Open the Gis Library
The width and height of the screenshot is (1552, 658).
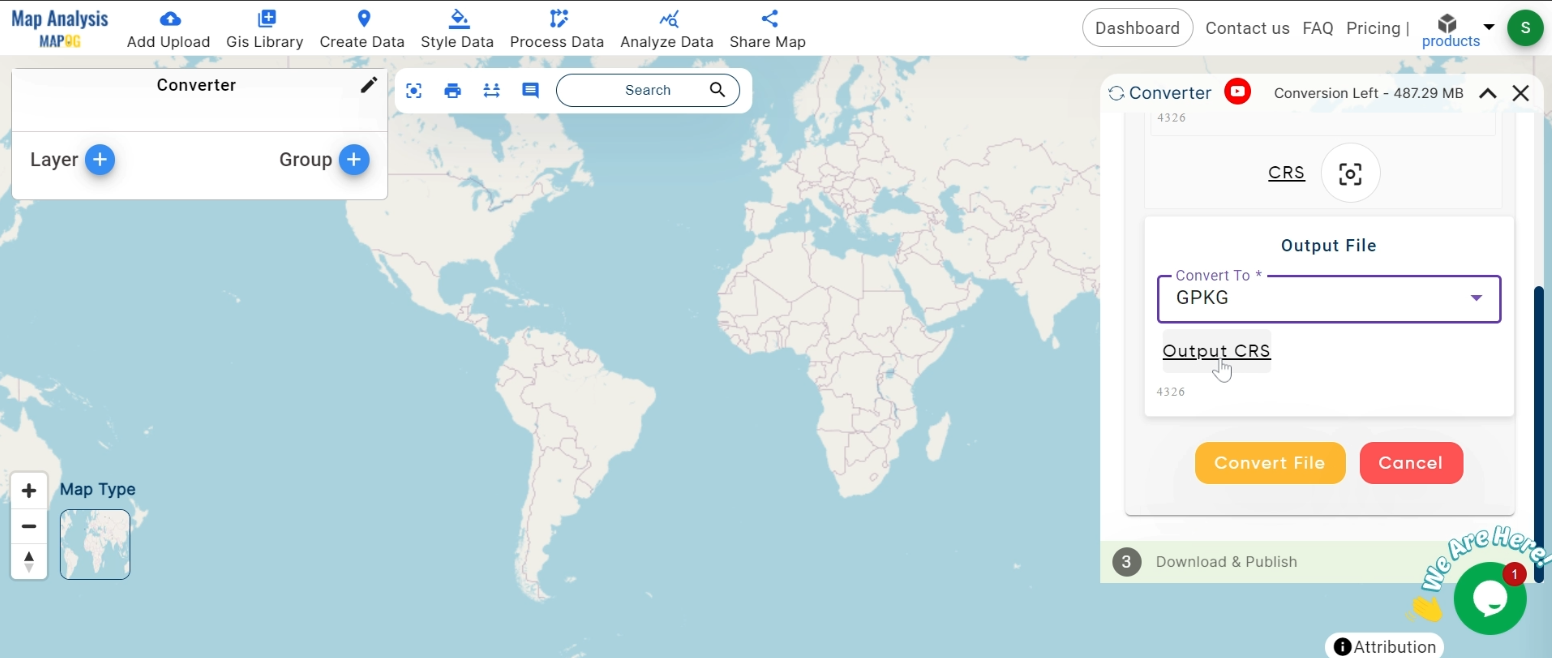264,28
